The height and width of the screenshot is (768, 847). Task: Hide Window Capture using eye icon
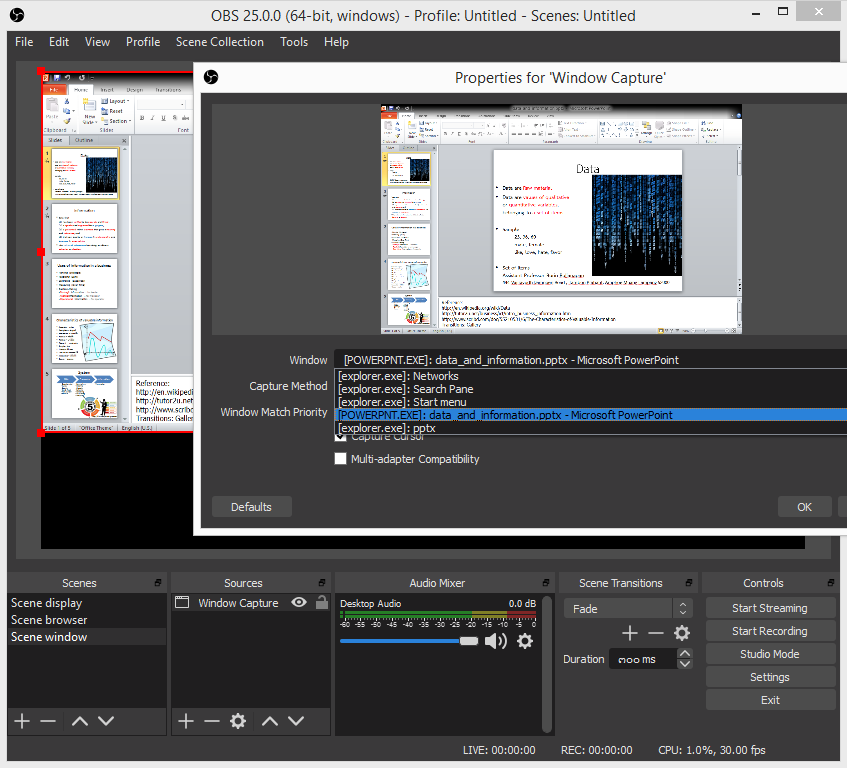coord(298,603)
